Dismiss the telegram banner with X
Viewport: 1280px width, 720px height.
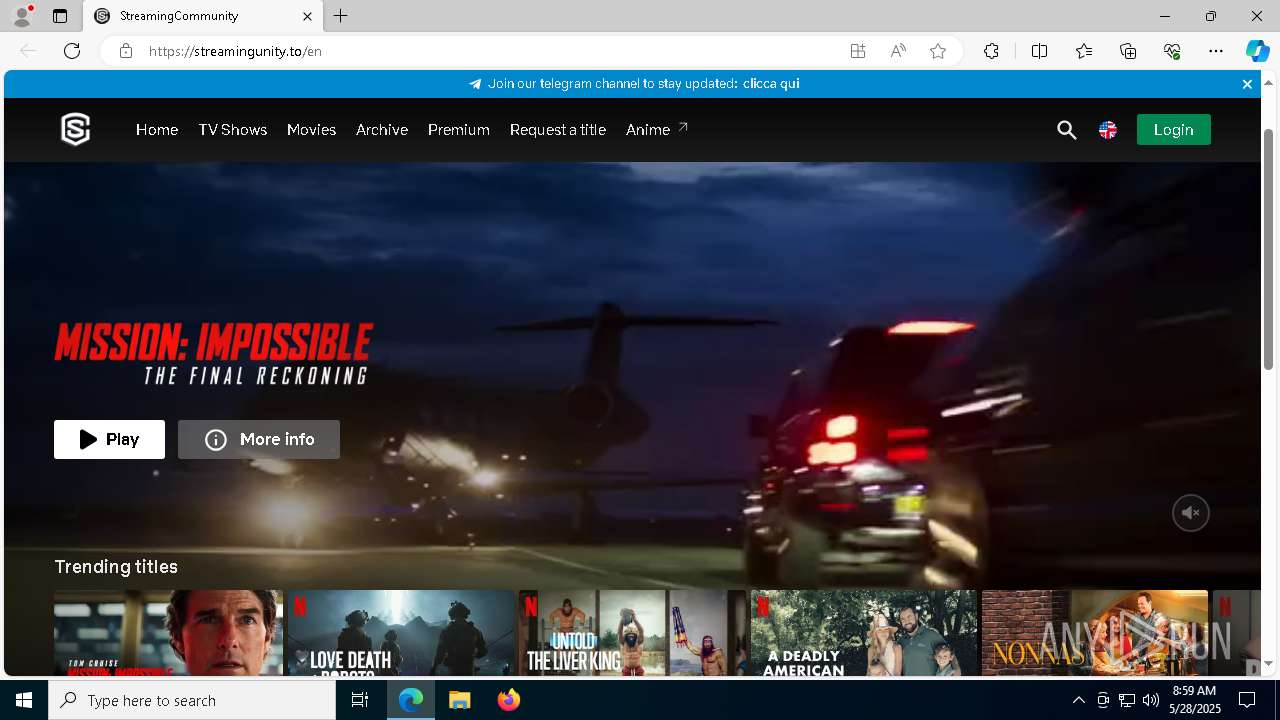click(x=1247, y=84)
